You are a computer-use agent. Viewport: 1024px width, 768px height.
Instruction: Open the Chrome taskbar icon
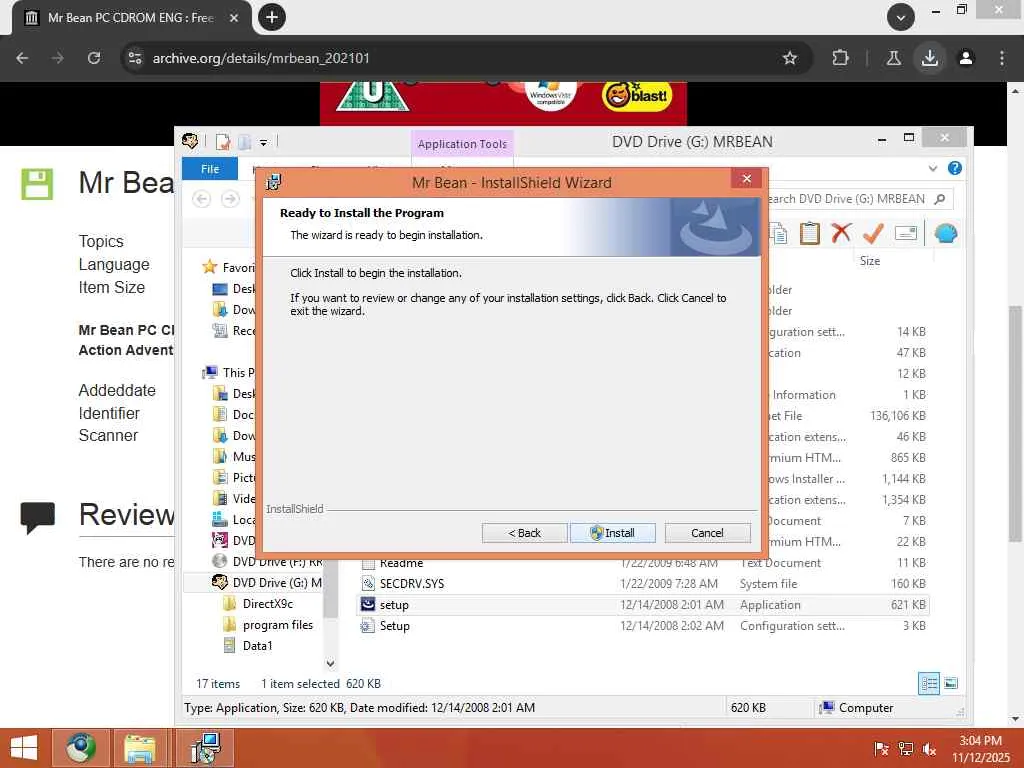click(80, 748)
